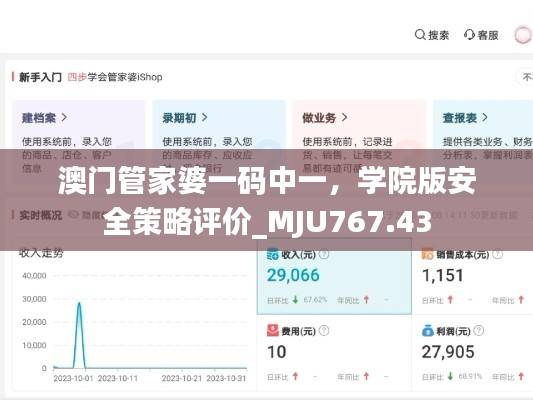Click the 2023-10-01 date label

click(x=73, y=378)
